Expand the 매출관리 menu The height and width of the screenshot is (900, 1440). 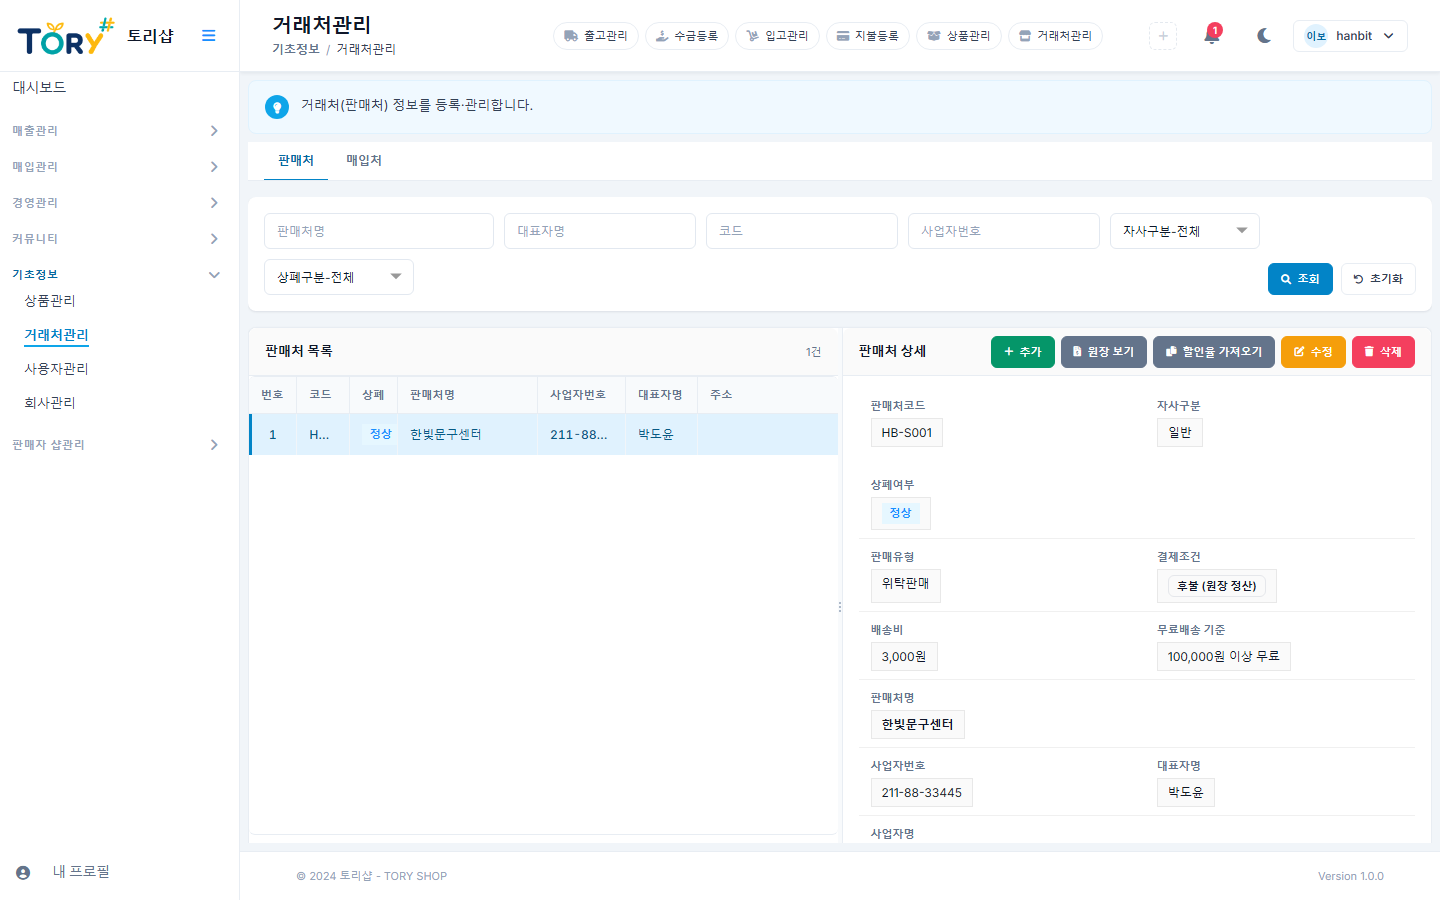[x=116, y=131]
